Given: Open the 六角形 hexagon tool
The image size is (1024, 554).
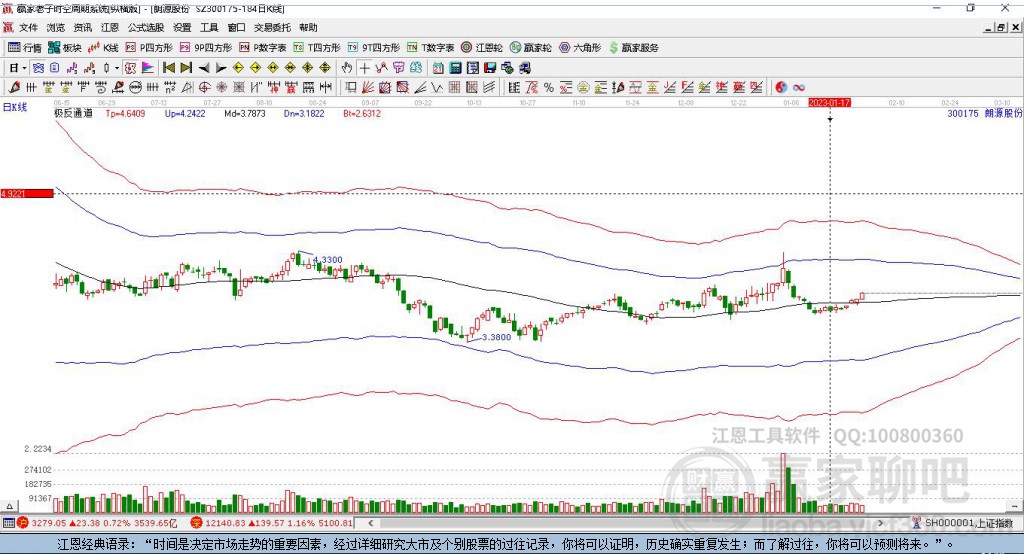Looking at the screenshot, I should (580, 48).
